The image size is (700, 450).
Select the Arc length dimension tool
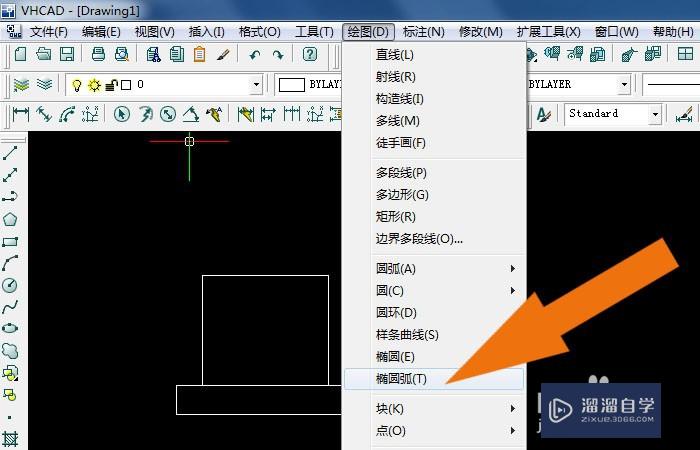coord(67,114)
